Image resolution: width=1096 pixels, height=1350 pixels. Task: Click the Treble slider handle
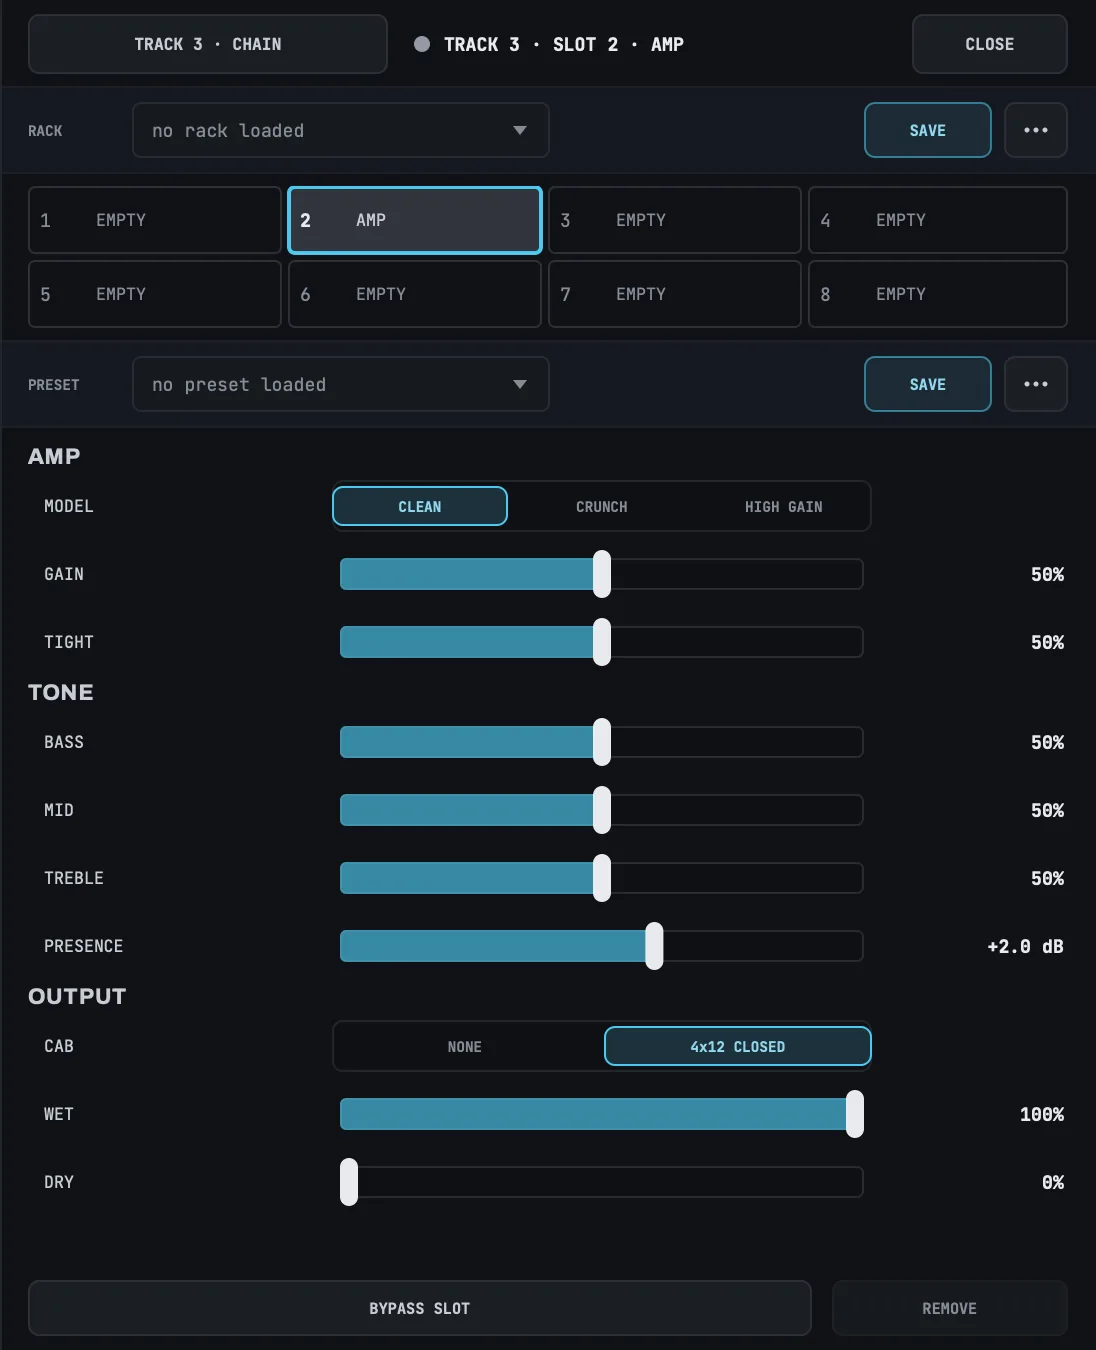pos(602,878)
